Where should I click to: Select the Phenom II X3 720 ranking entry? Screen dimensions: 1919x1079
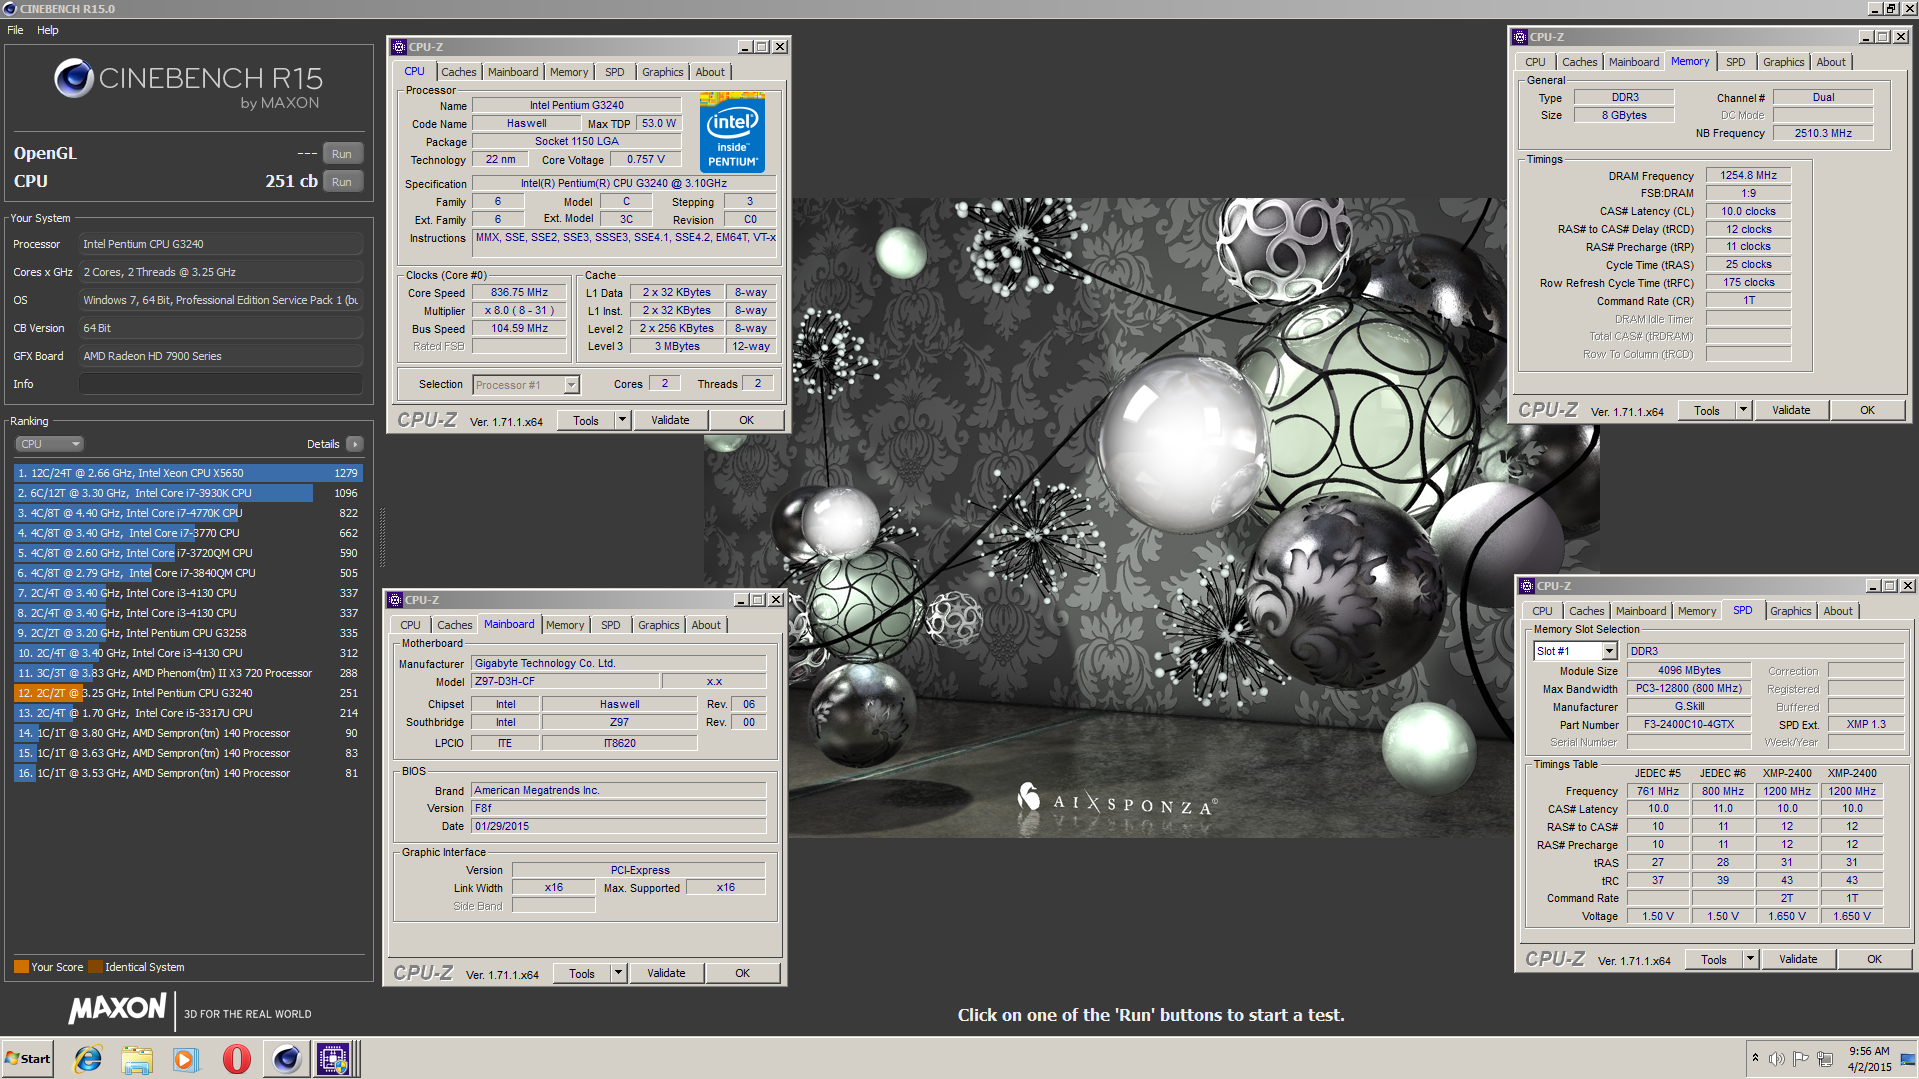tap(188, 673)
